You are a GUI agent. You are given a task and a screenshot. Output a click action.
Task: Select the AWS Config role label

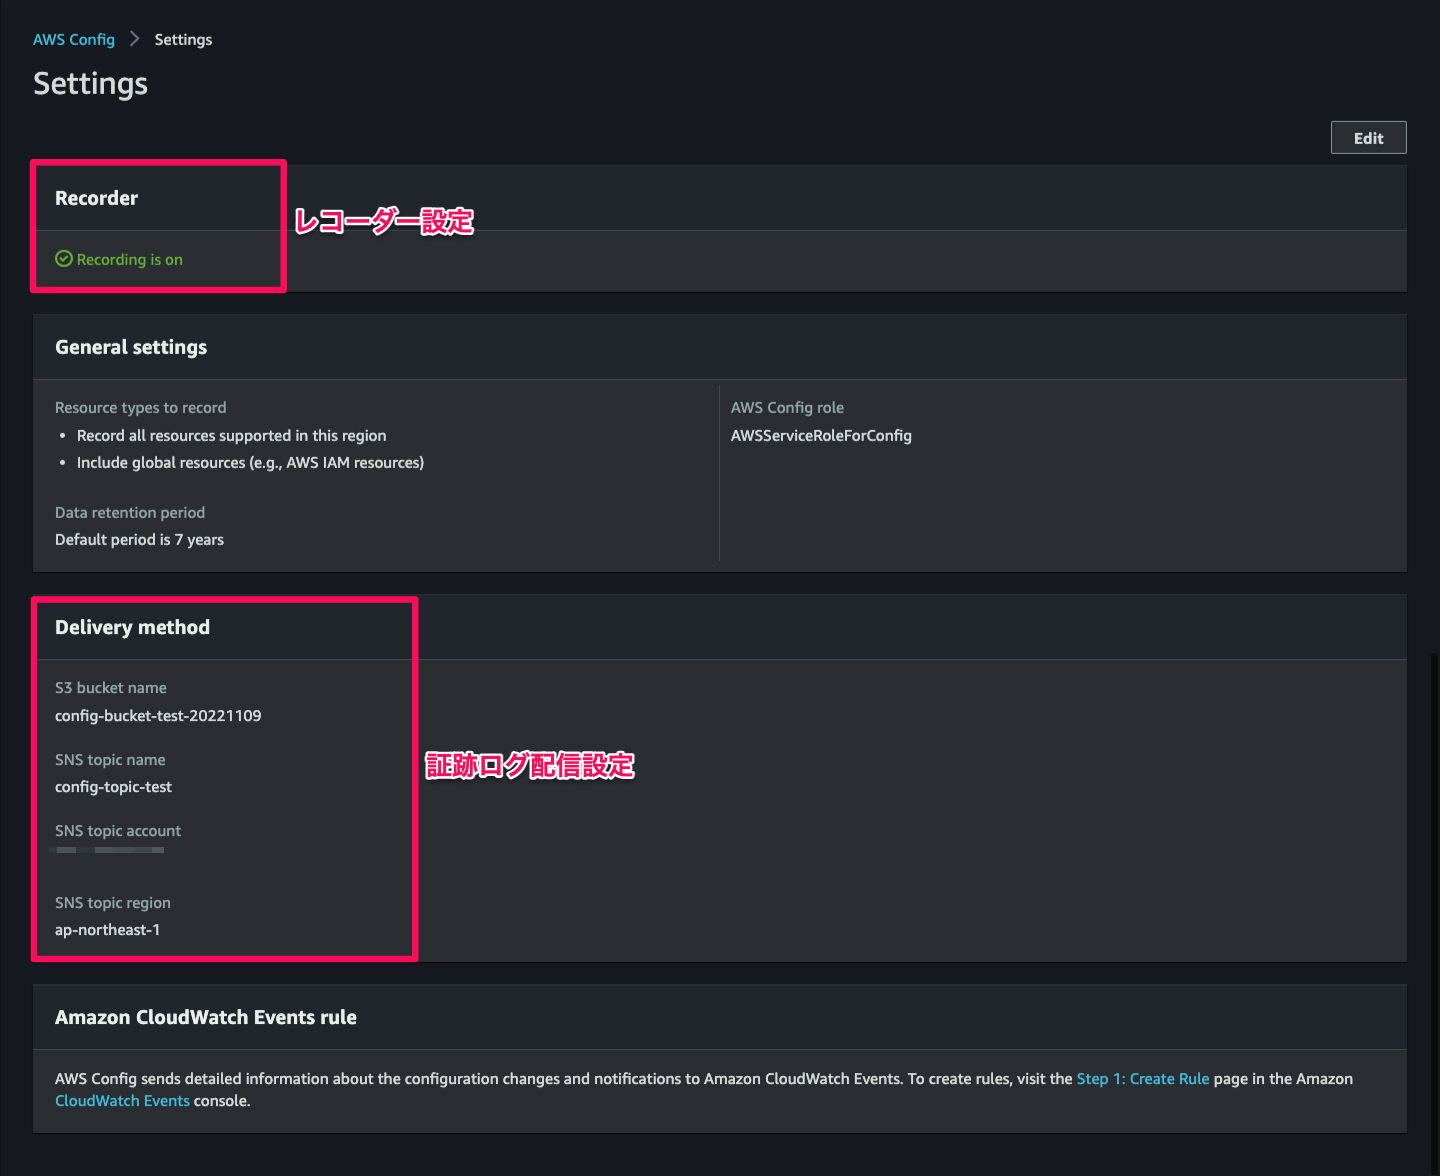pos(787,407)
